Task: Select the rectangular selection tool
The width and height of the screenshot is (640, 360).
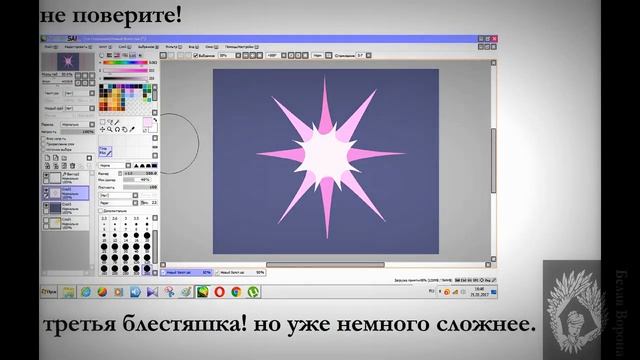Action: tap(102, 122)
